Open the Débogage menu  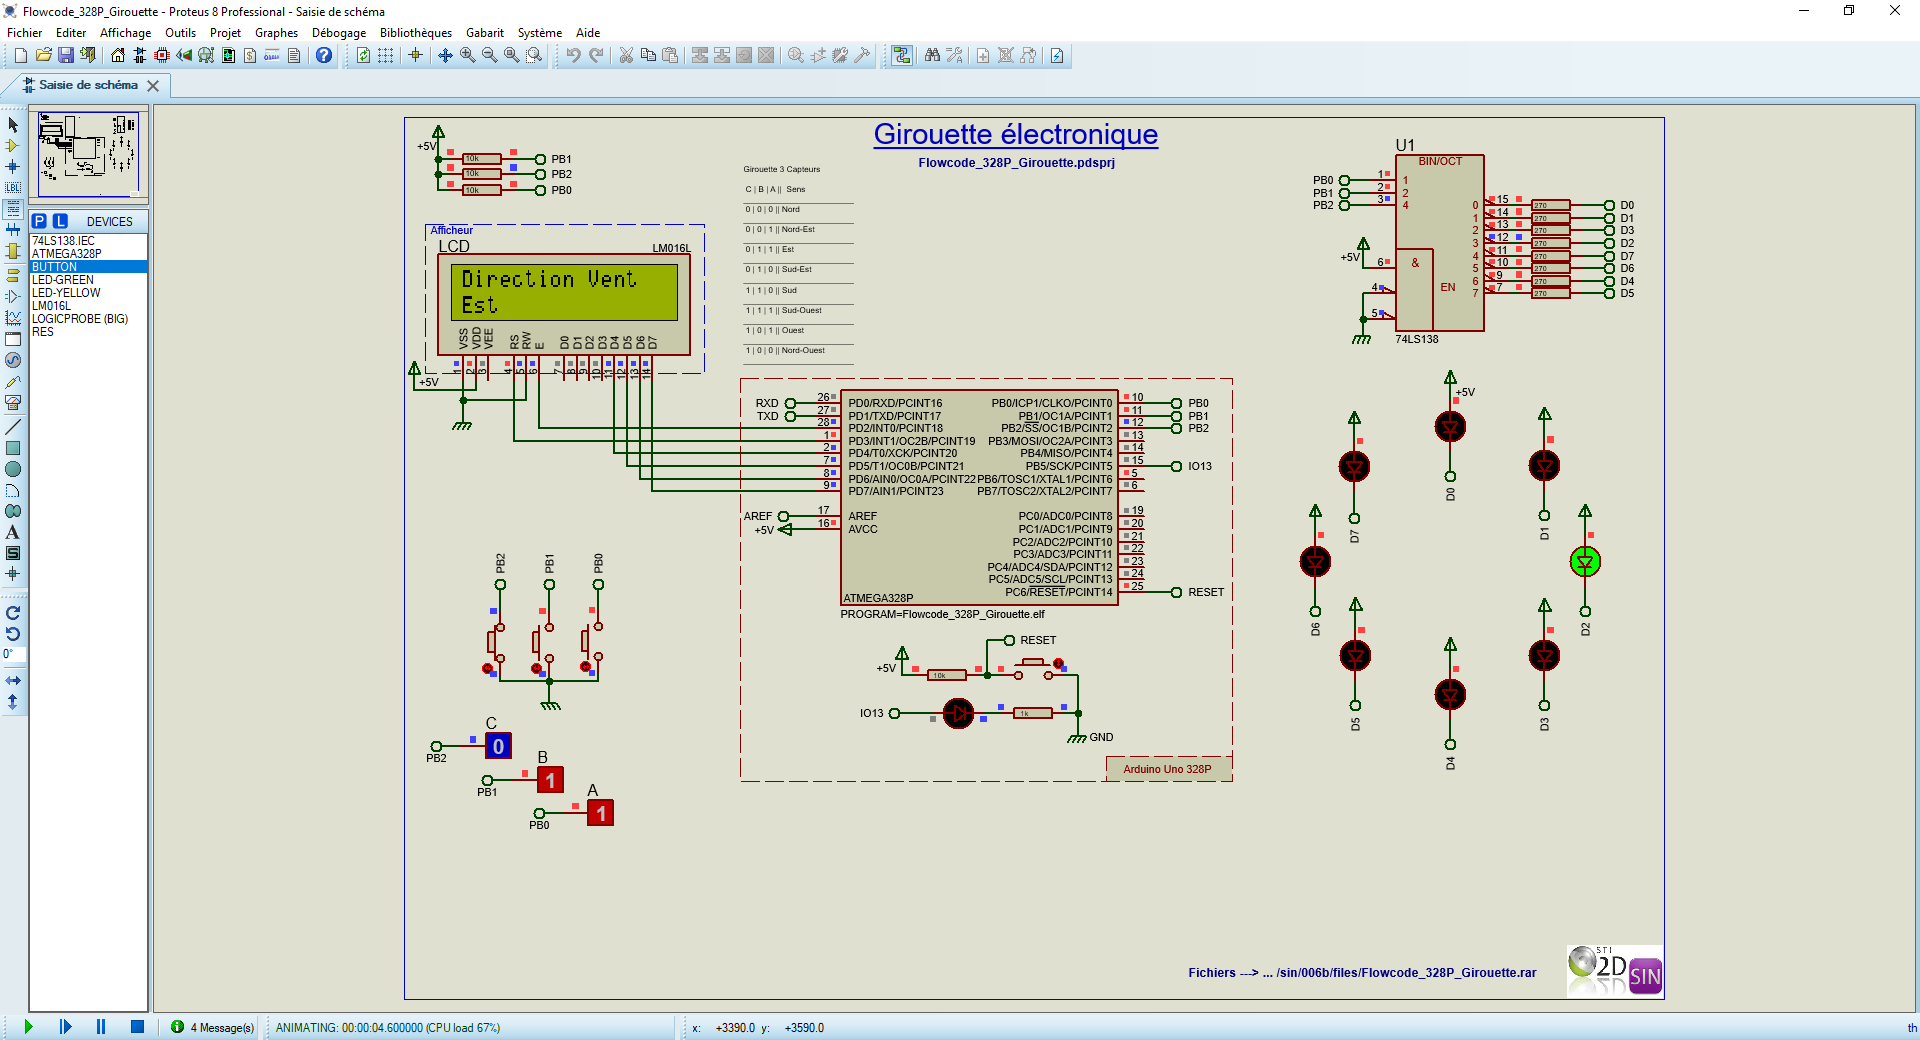pos(338,33)
